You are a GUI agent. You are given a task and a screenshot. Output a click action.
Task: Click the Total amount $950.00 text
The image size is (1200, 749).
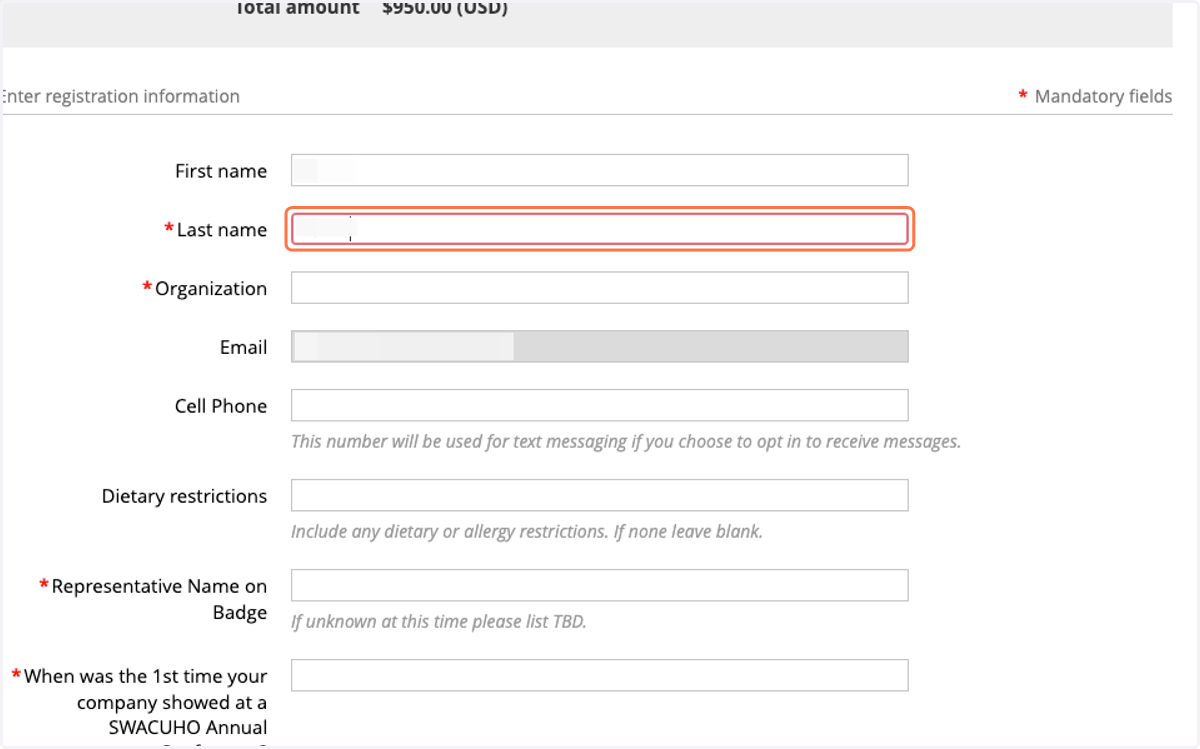tap(371, 8)
